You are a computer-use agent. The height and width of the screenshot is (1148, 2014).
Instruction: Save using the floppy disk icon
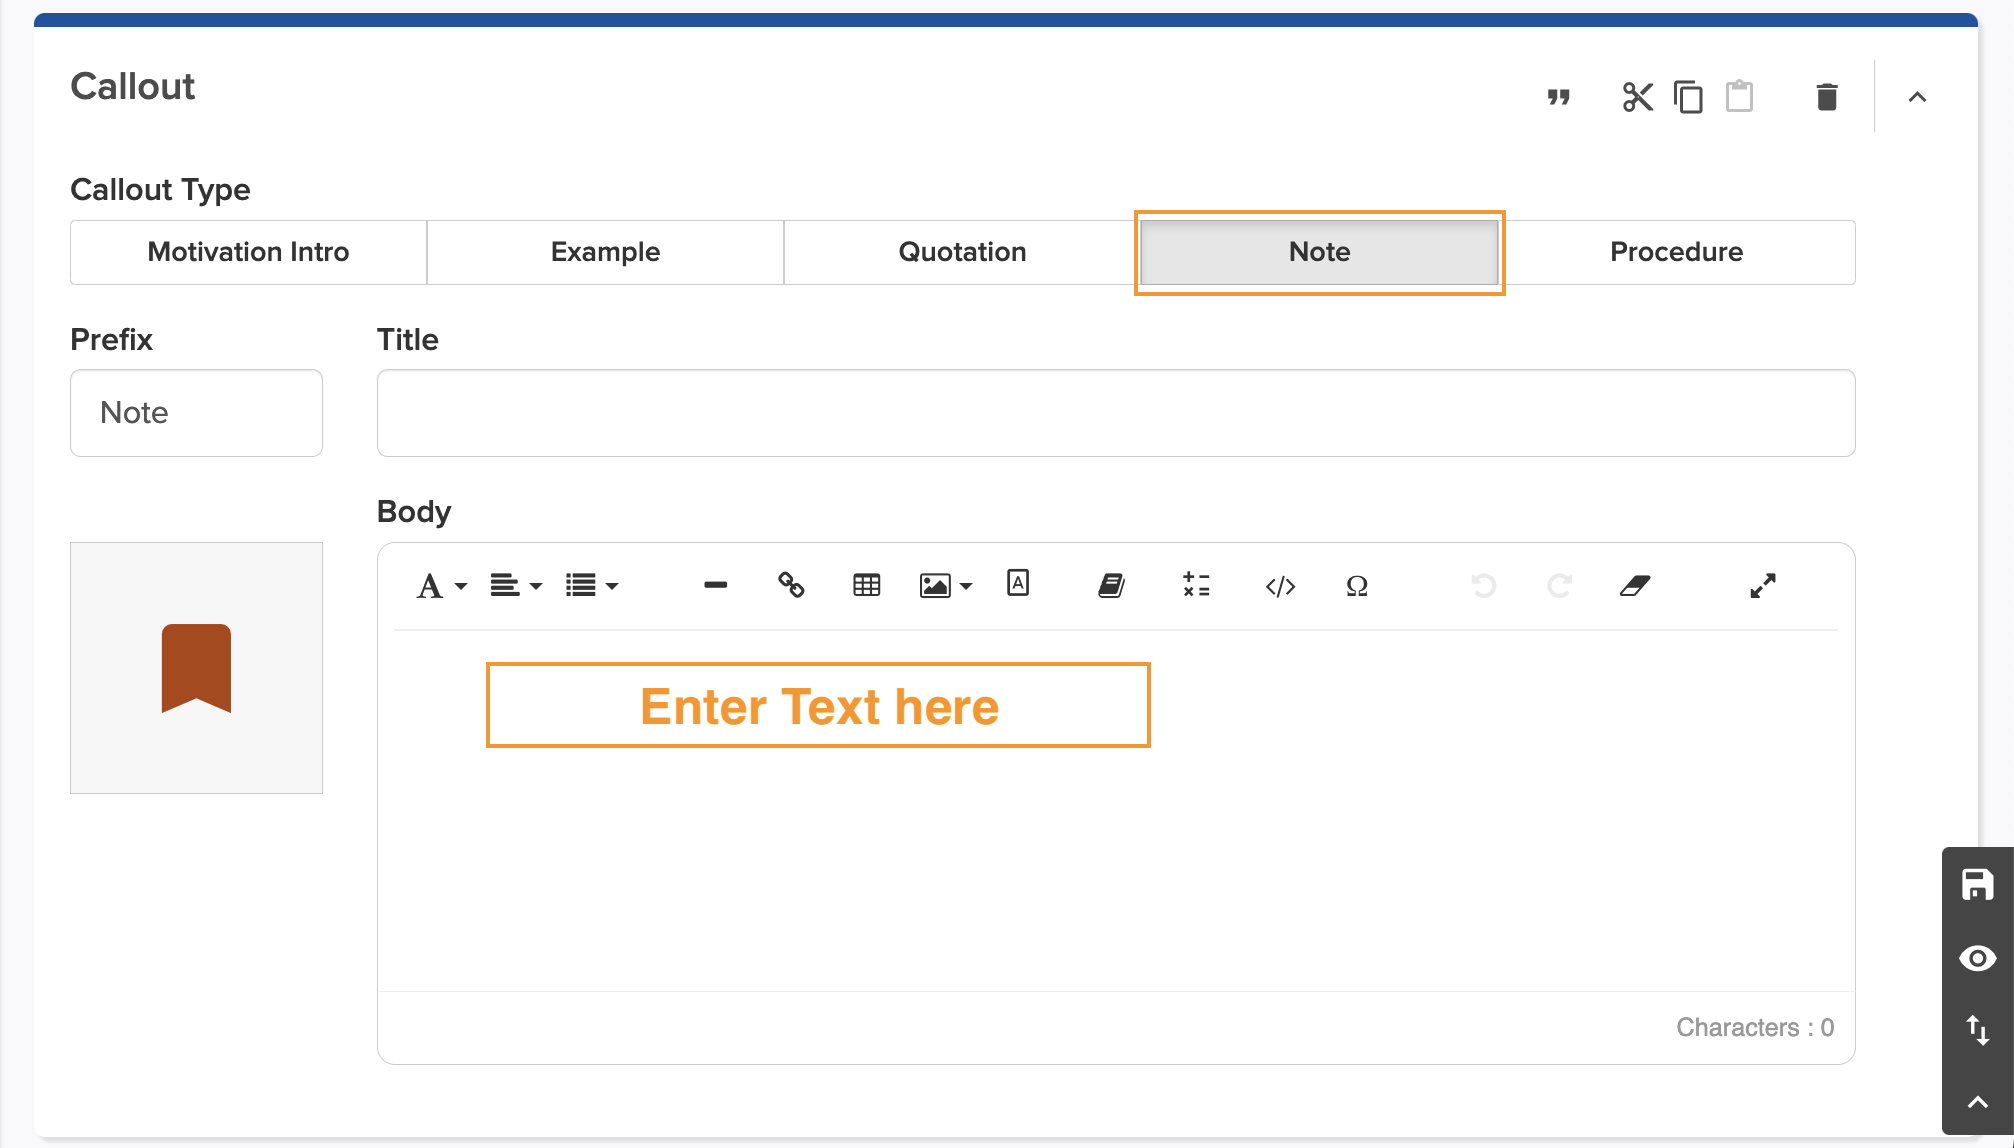pyautogui.click(x=1977, y=885)
